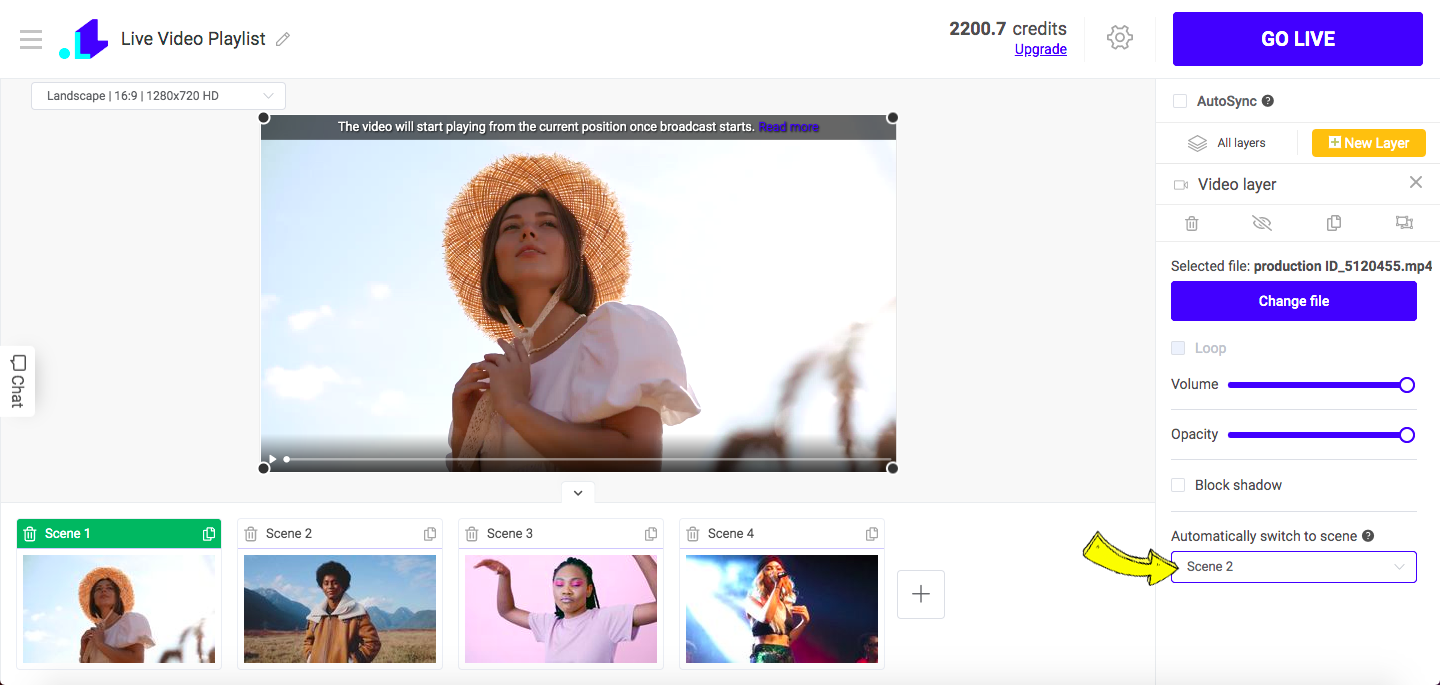Open the Read more link
The image size is (1440, 685).
tap(789, 127)
